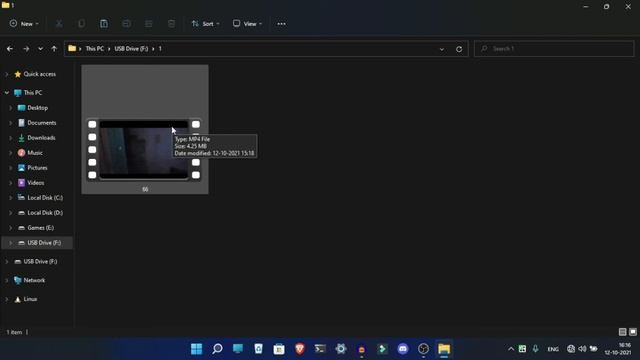Go forward with the right arrow

(x=26, y=49)
